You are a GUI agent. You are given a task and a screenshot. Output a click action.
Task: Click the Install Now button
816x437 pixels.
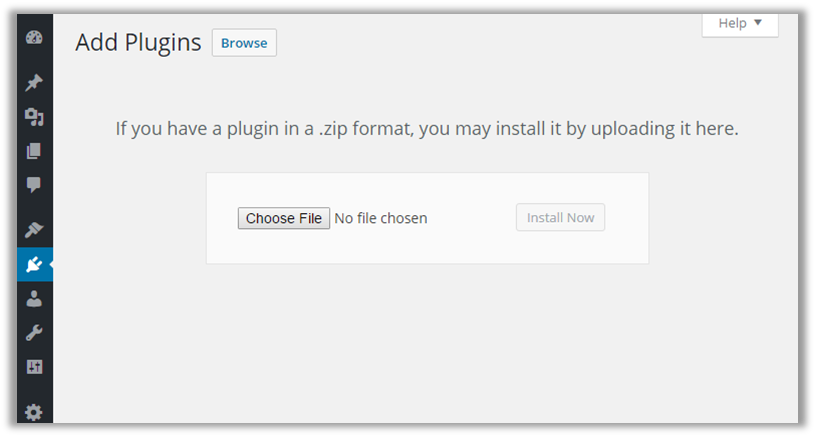(560, 218)
